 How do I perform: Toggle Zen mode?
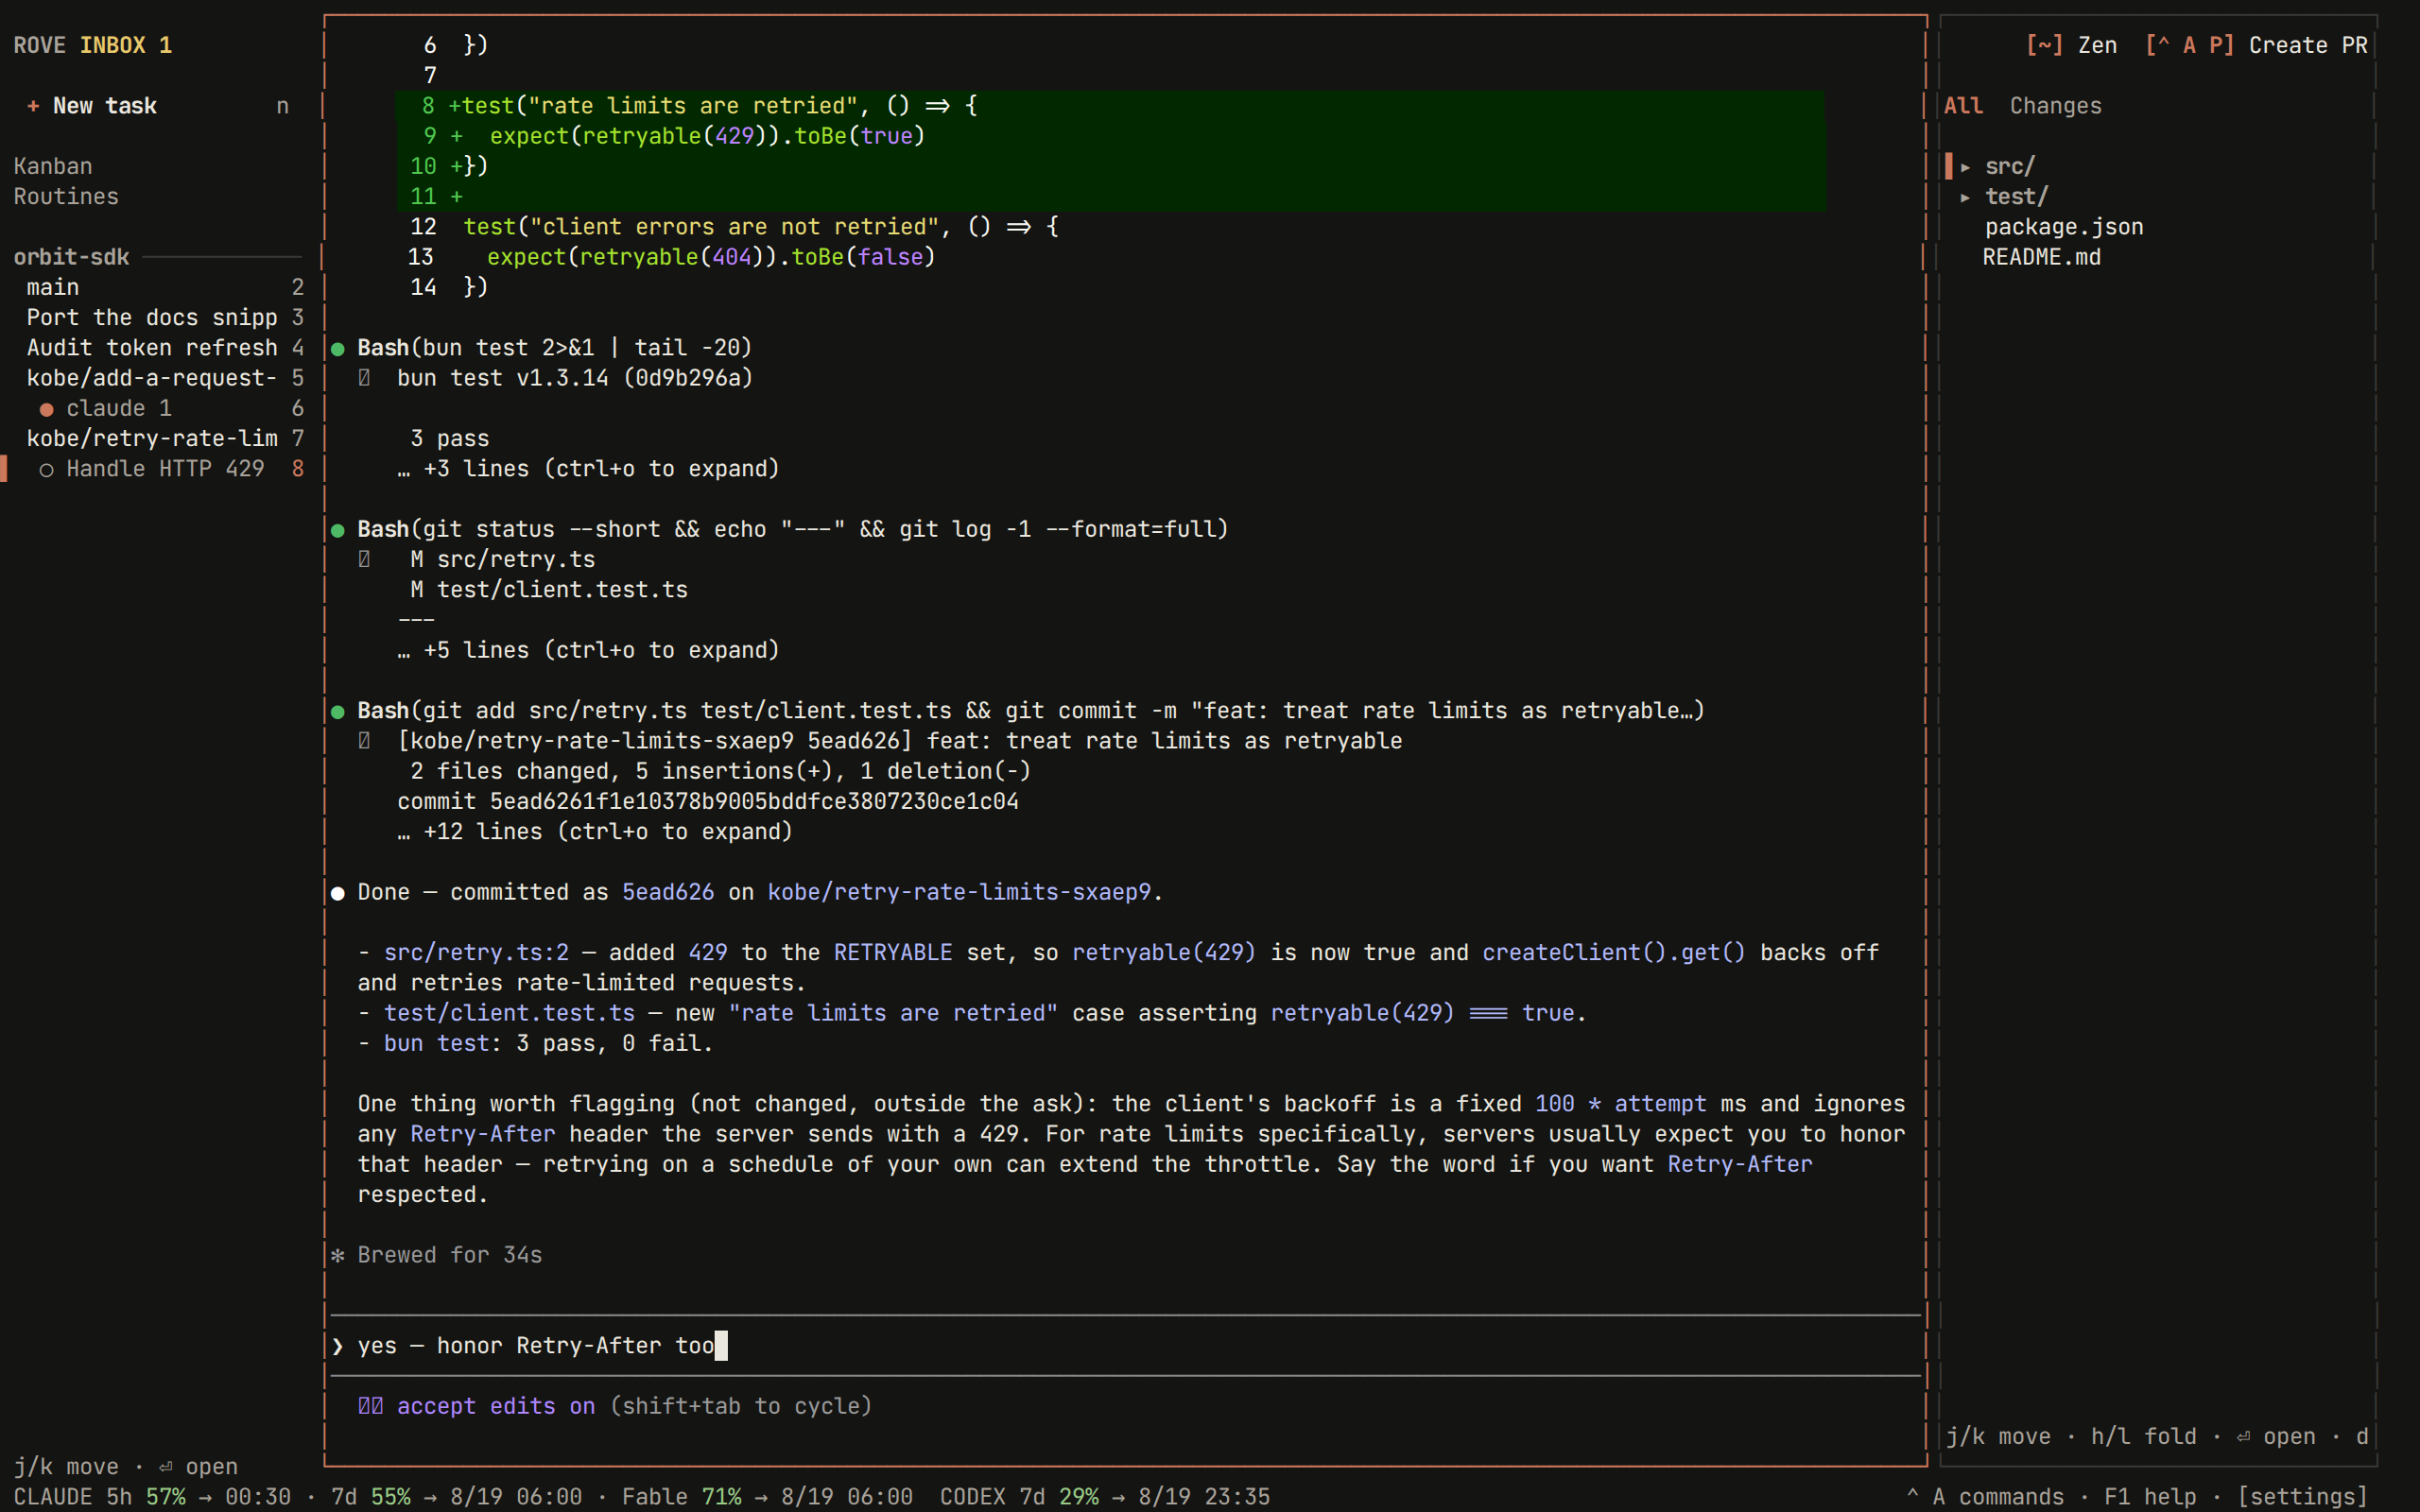[x=2071, y=45]
